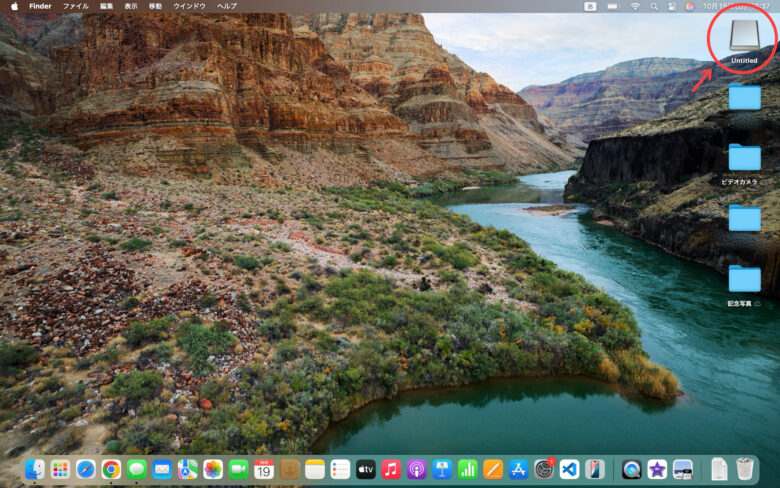
Task: Open the ウインドウ menu
Action: [x=189, y=6]
